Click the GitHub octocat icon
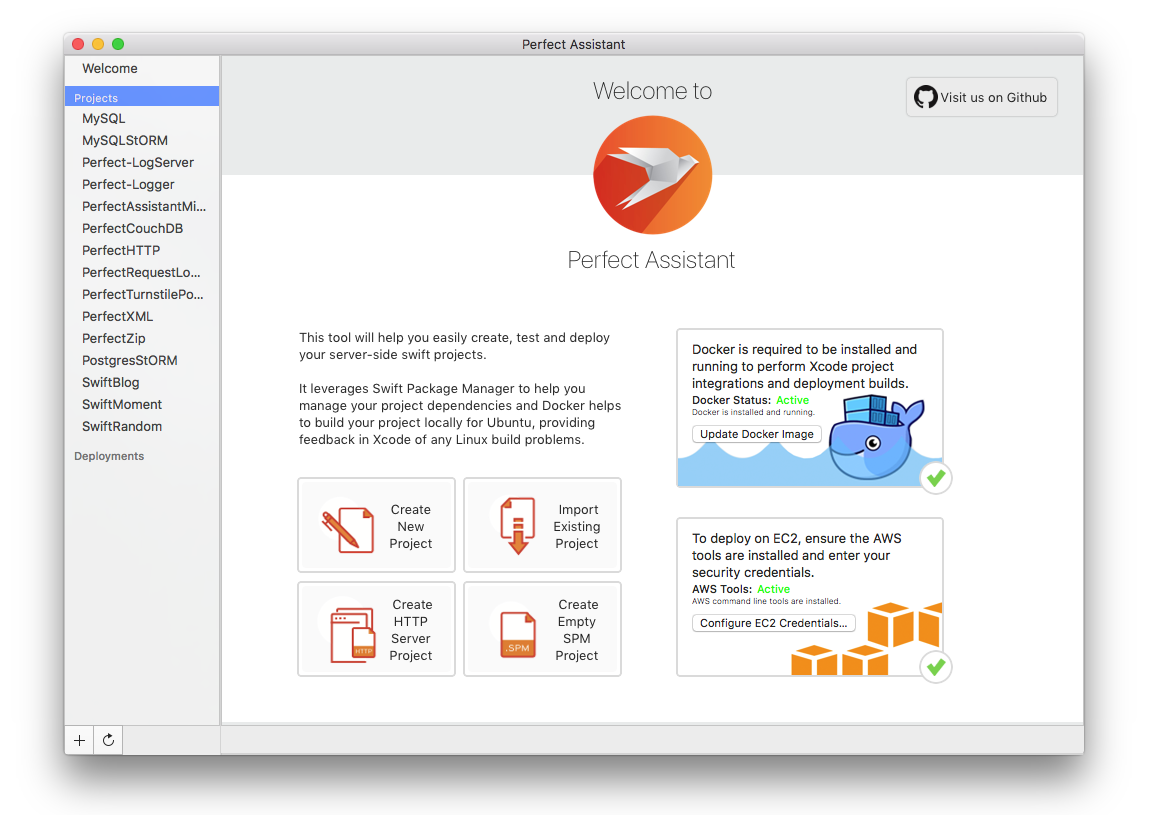The height and width of the screenshot is (815, 1153). coord(925,97)
